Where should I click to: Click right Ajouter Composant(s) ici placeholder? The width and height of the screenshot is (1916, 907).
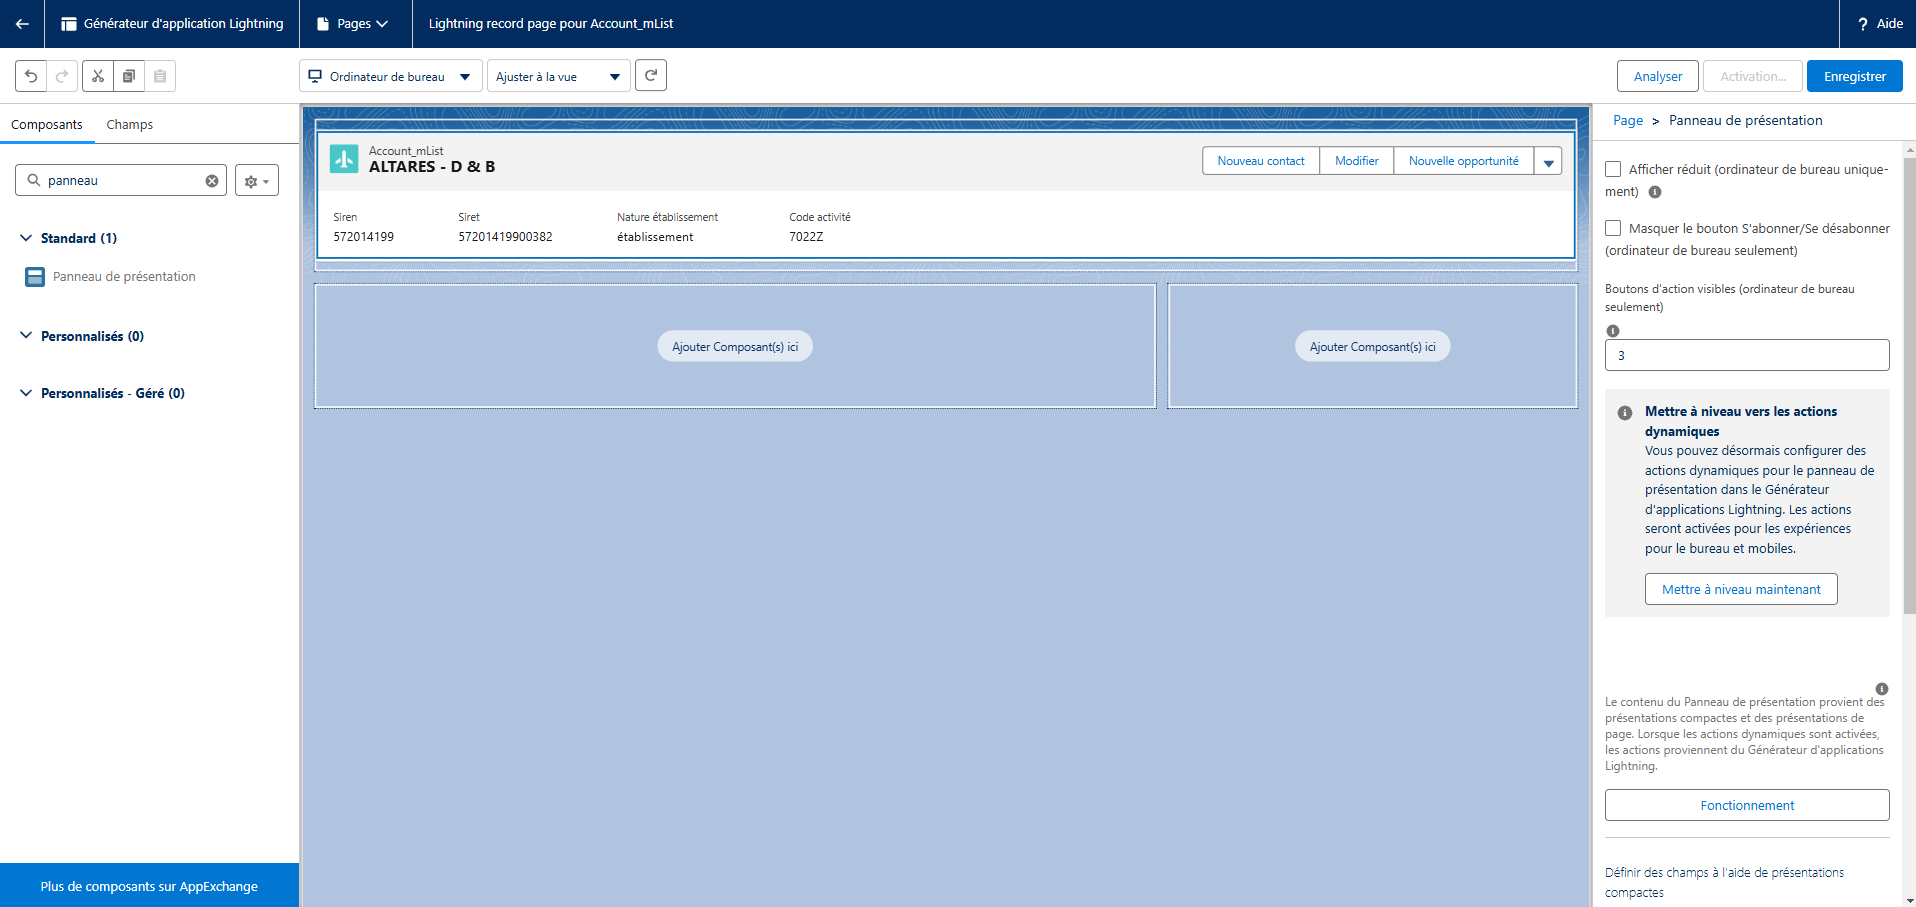point(1373,346)
